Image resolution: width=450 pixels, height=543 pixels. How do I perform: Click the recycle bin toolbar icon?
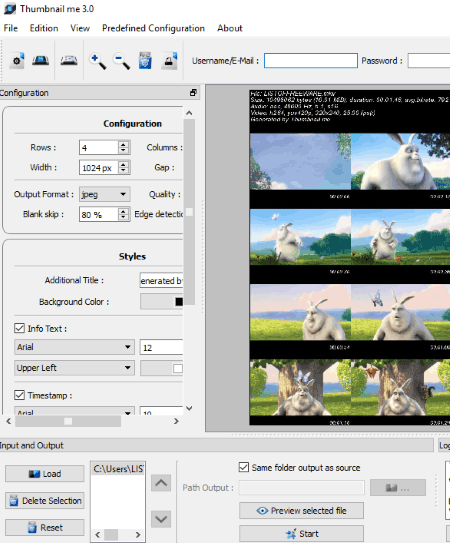[x=145, y=61]
